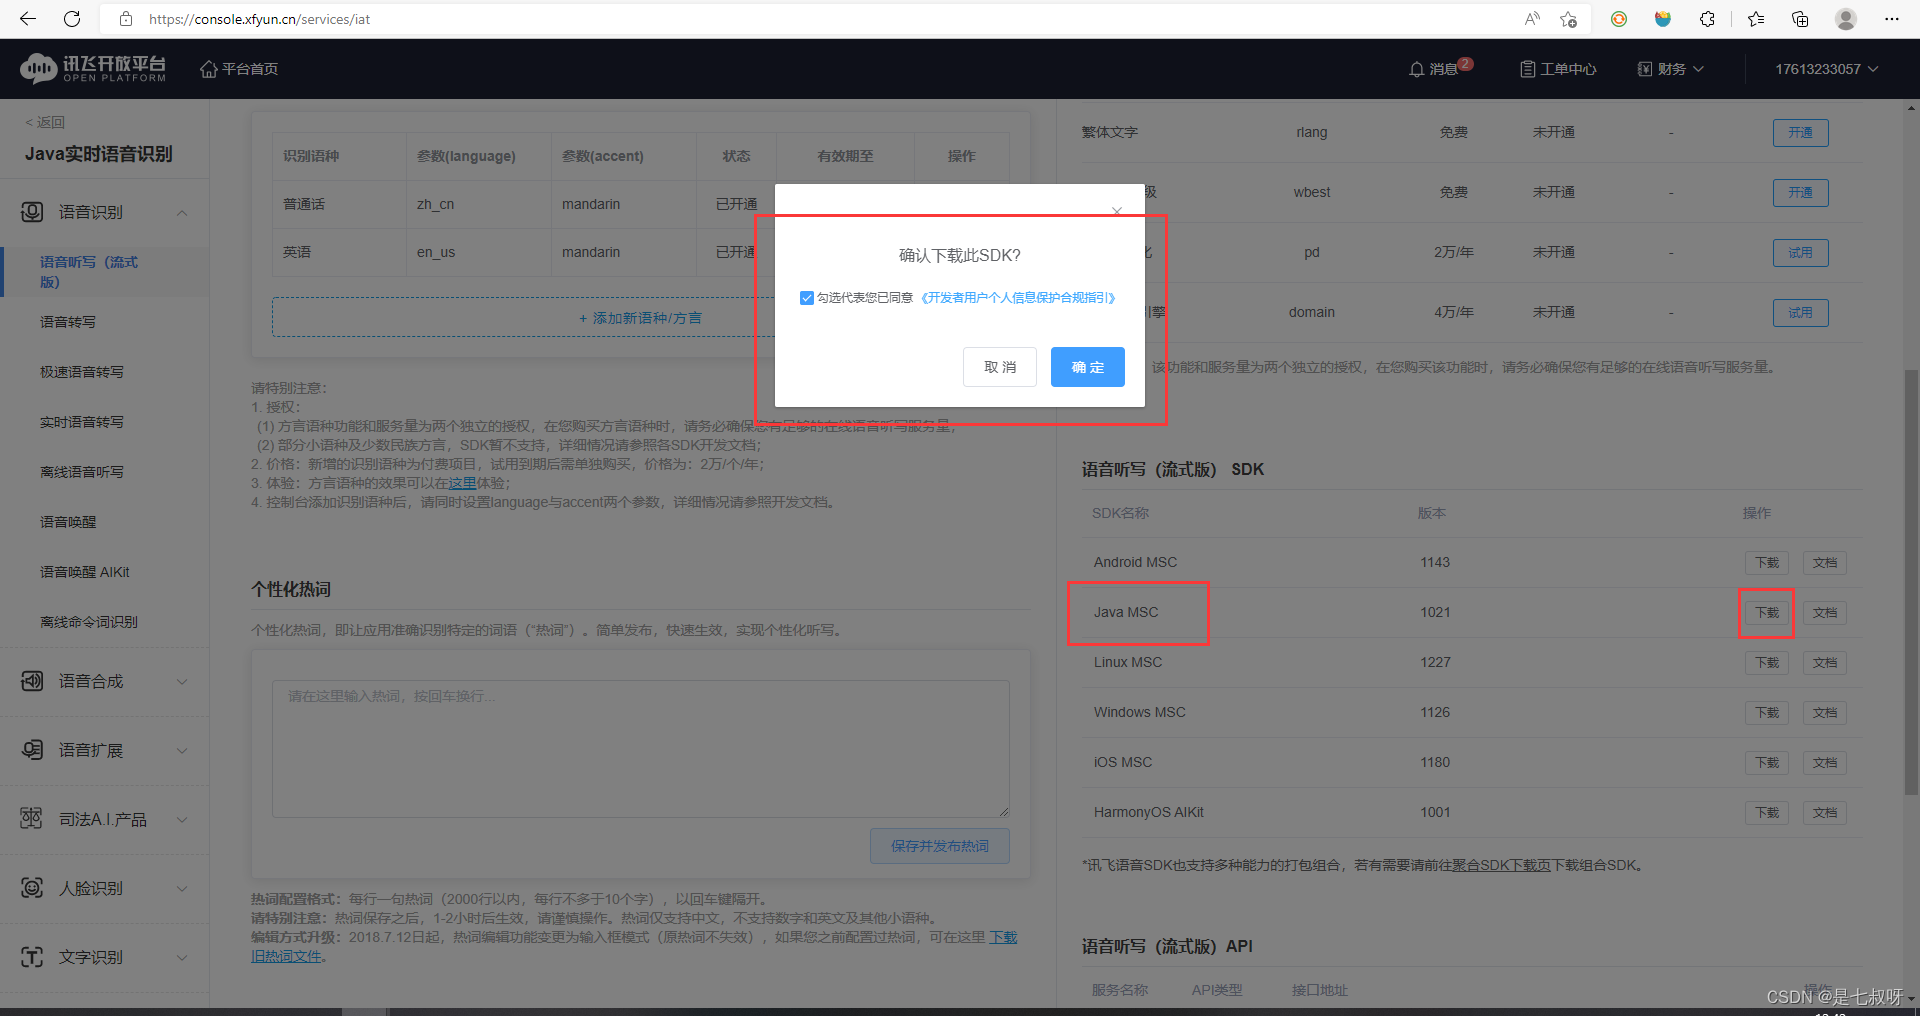This screenshot has height=1016, width=1920.
Task: Click 这里 experience link in notes
Action: pos(462,483)
